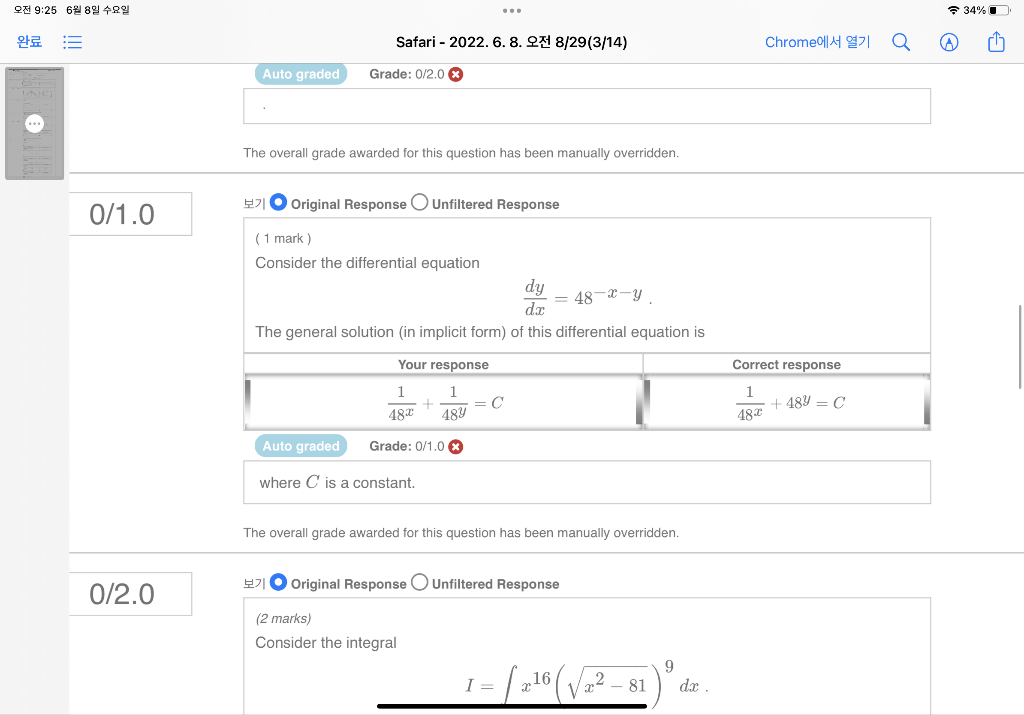This screenshot has height=715, width=1024.
Task: Click red X beside Grade 0/2.0
Action: [456, 74]
